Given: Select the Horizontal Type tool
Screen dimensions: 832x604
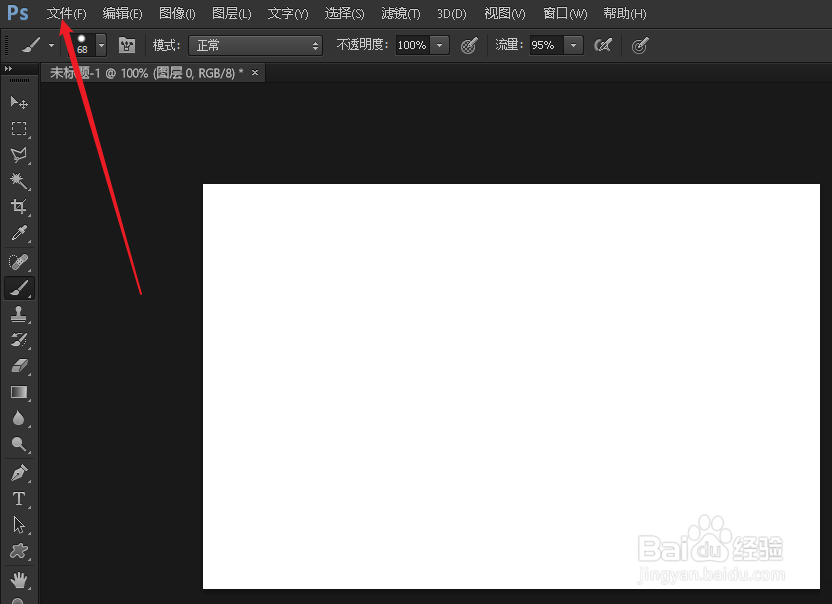Looking at the screenshot, I should (x=19, y=499).
